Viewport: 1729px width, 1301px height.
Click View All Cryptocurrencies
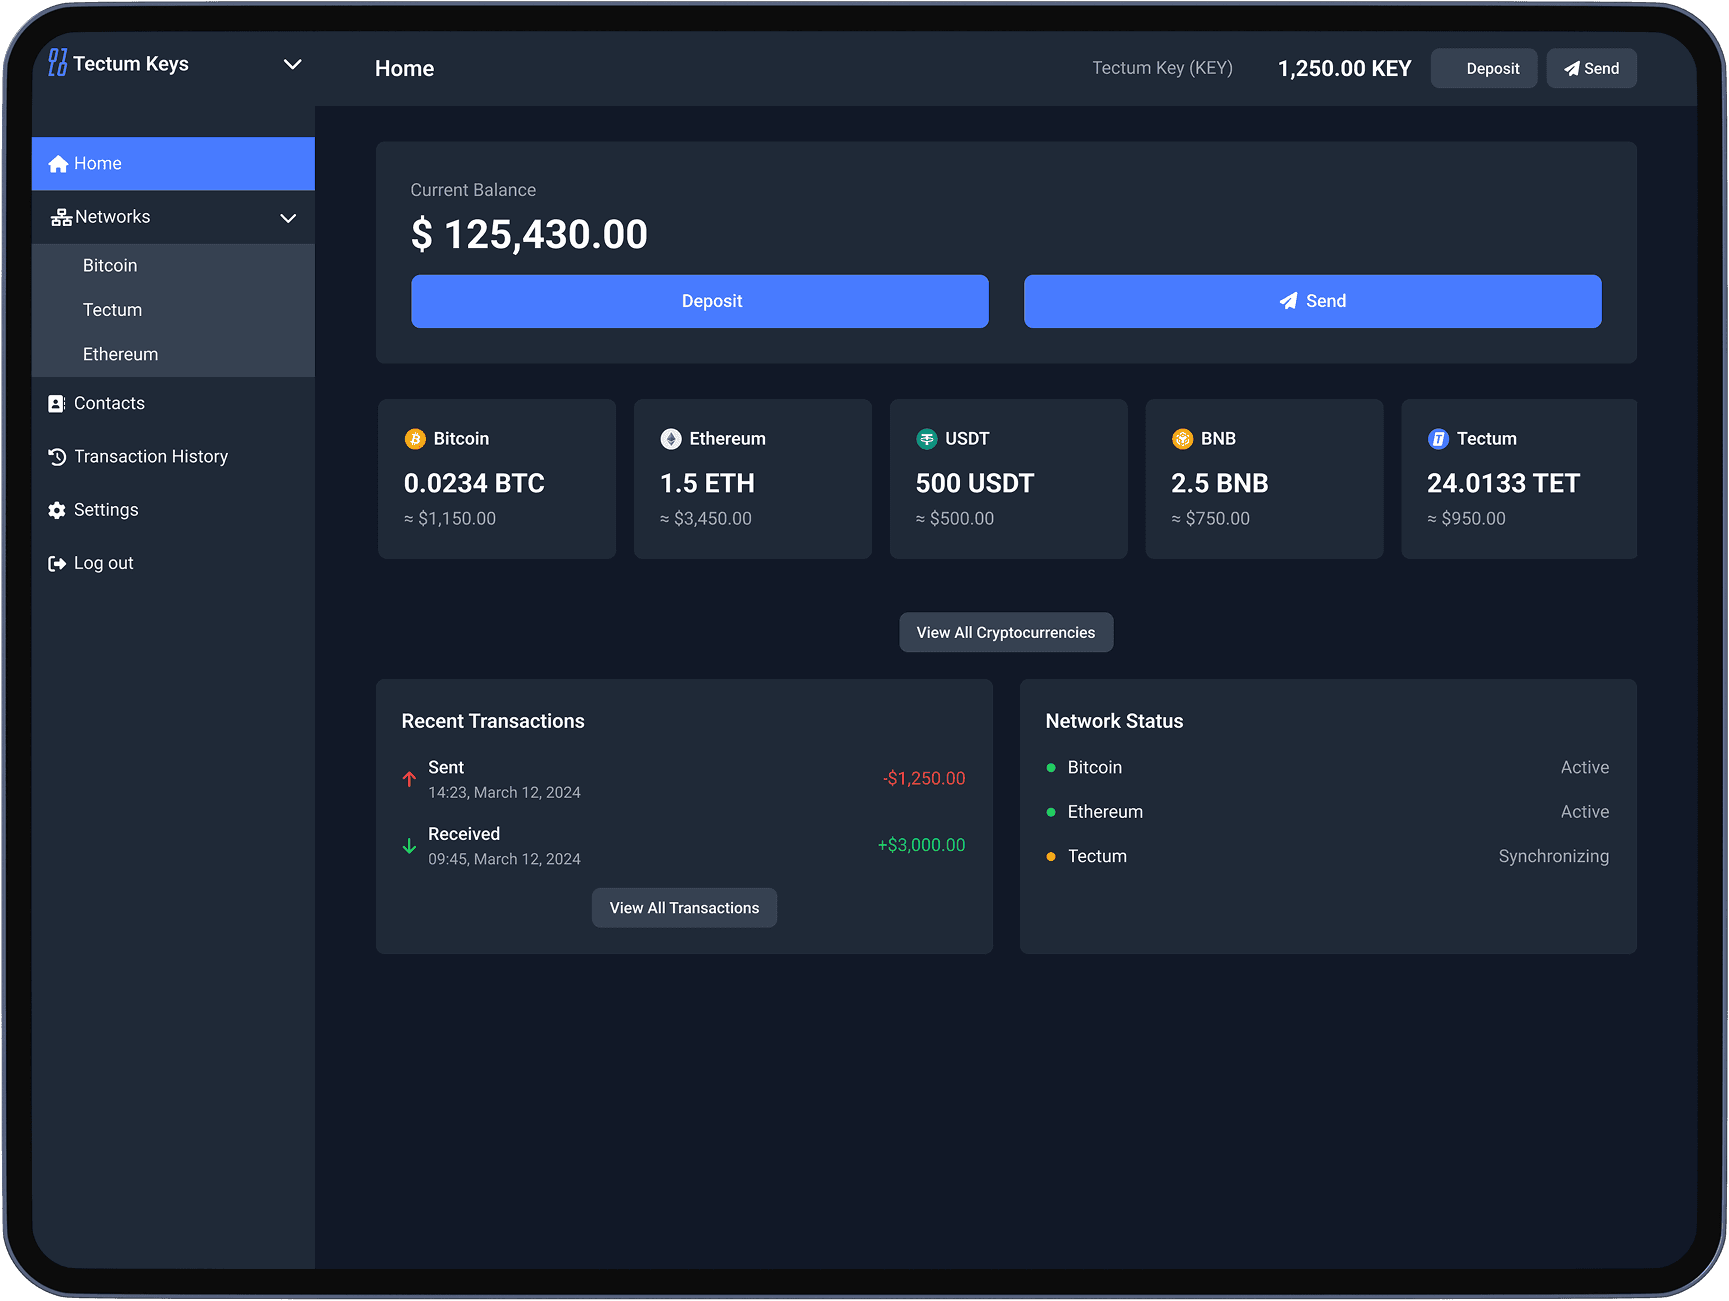(x=1005, y=633)
